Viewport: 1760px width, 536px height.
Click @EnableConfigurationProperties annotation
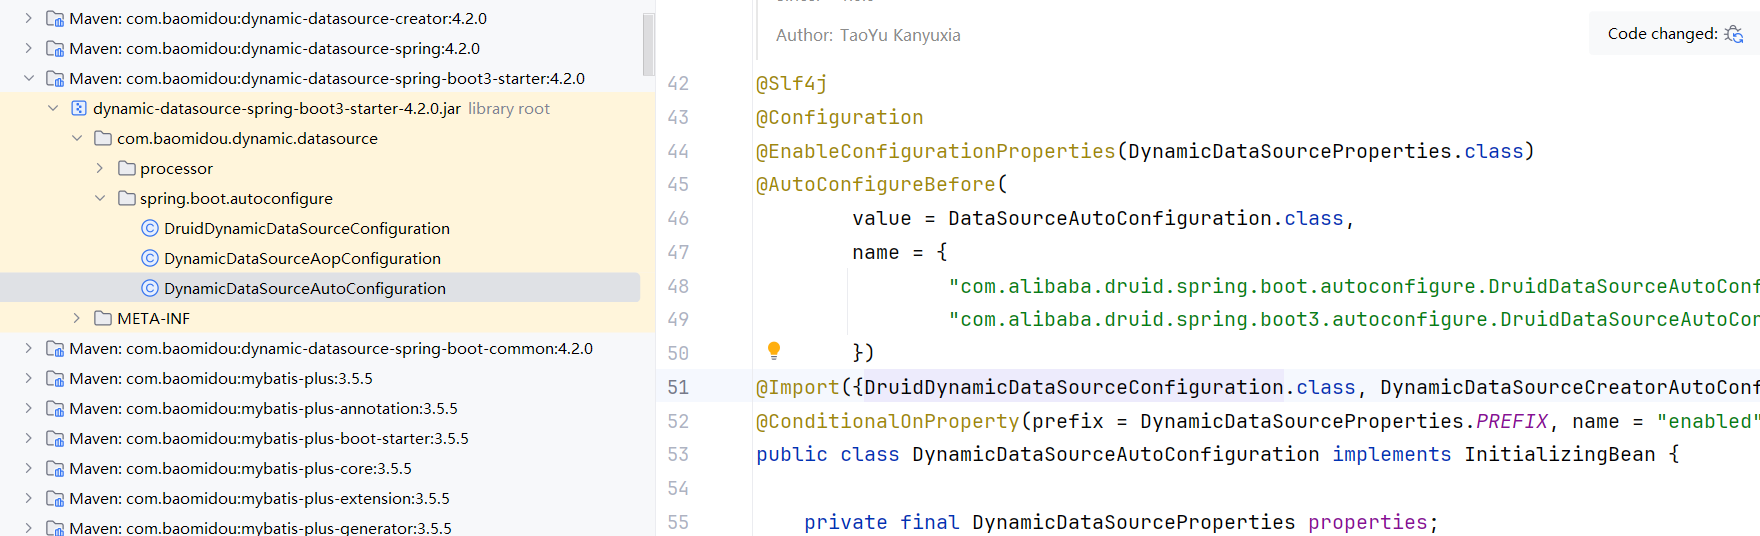(936, 151)
